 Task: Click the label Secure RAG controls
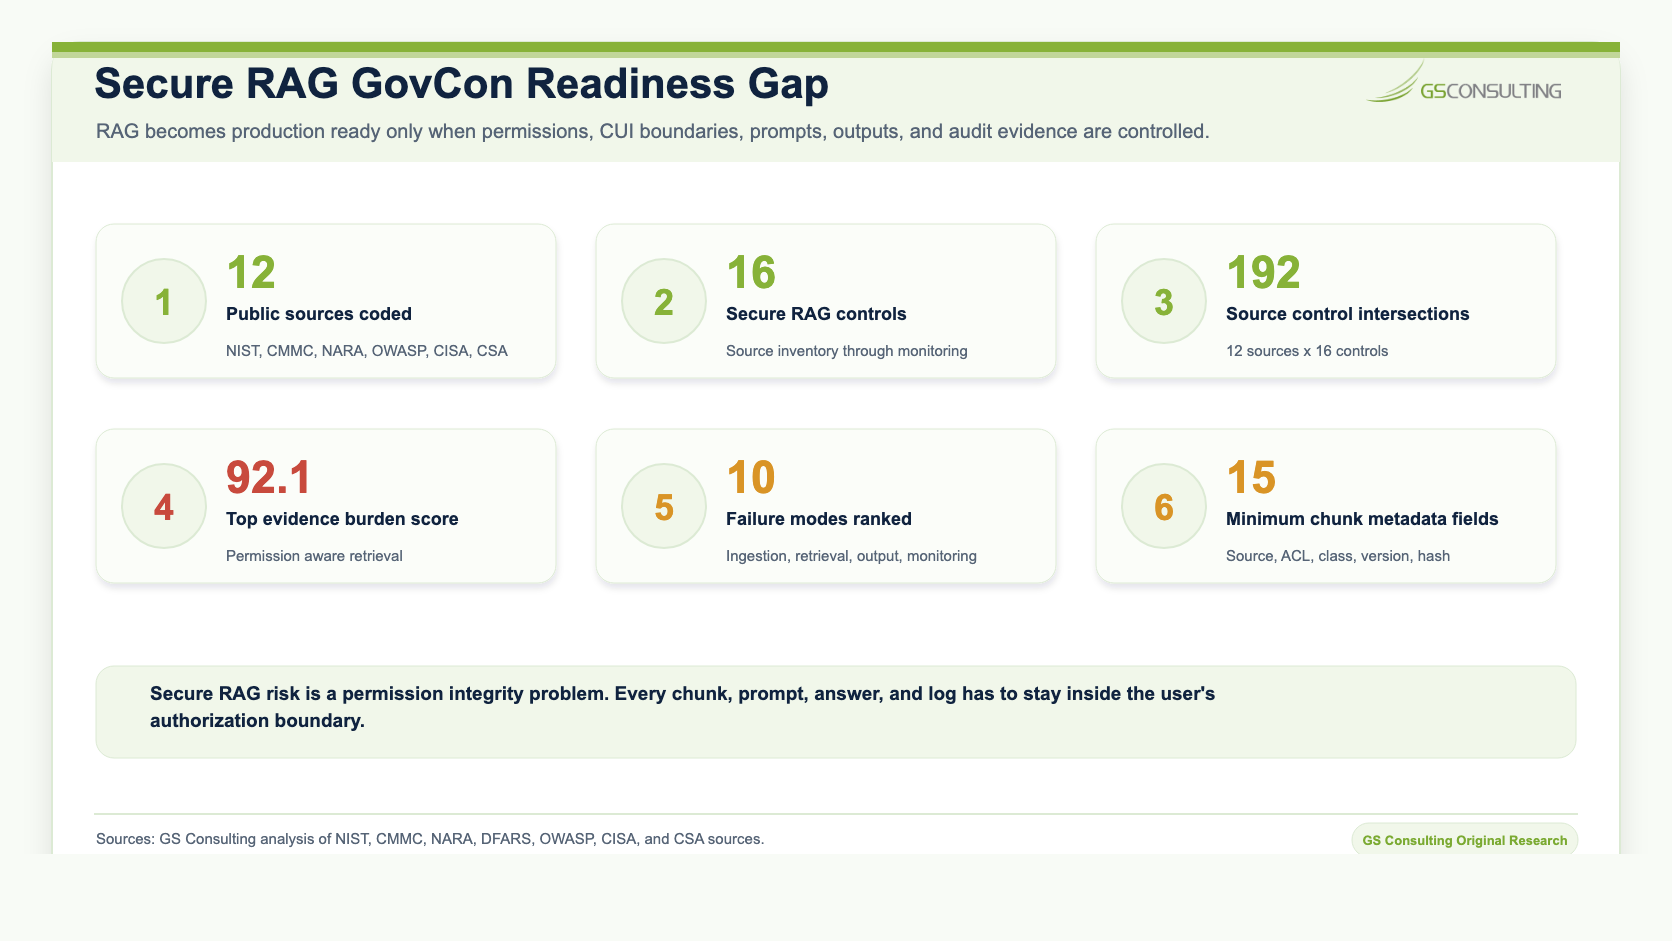[x=816, y=314]
